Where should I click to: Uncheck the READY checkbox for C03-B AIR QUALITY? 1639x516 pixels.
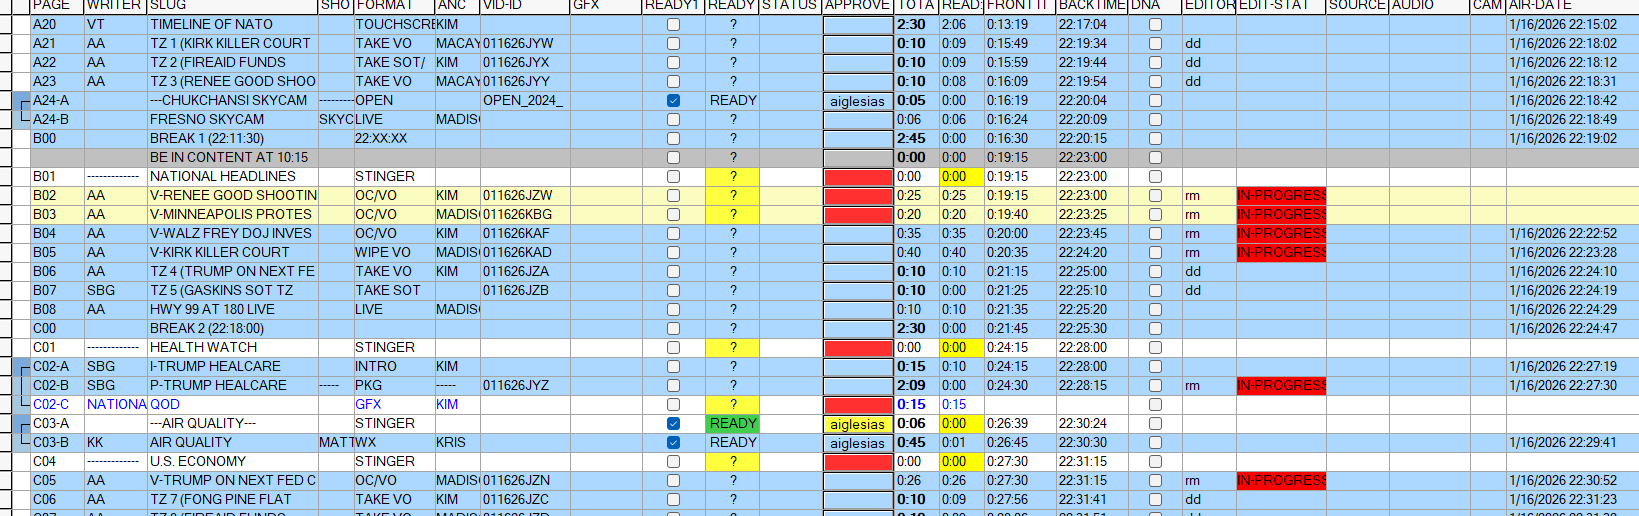673,443
